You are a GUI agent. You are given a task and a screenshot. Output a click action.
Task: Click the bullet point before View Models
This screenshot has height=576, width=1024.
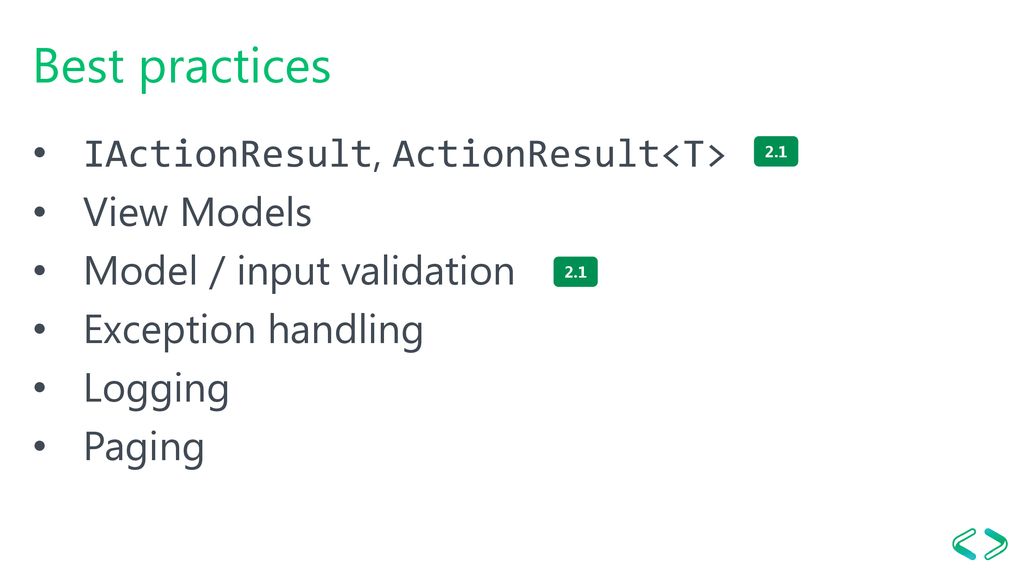[x=40, y=212]
